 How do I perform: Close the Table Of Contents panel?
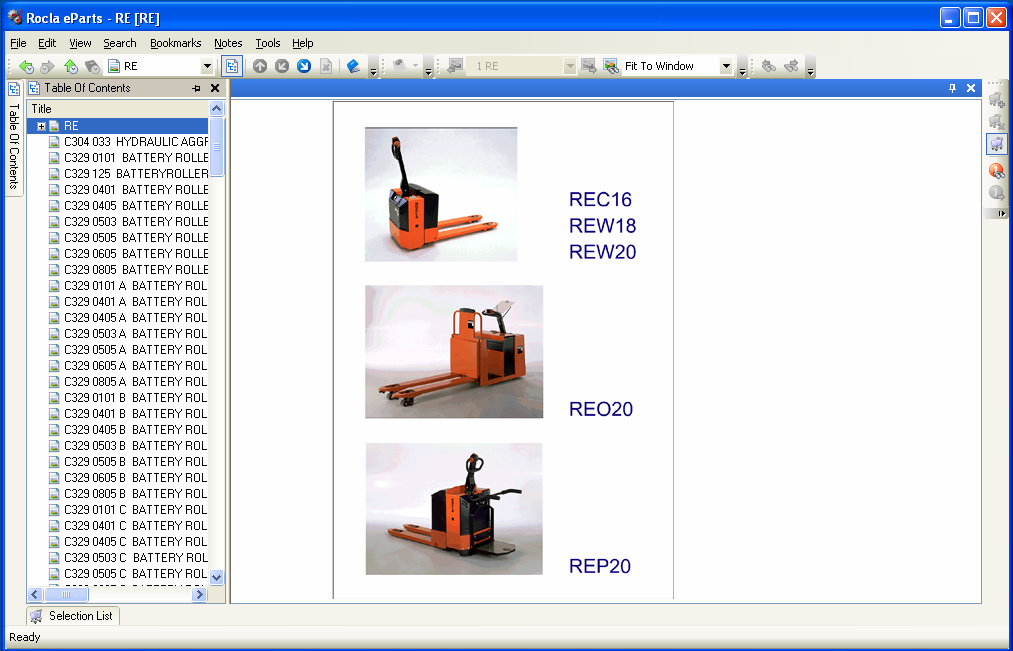[x=215, y=88]
